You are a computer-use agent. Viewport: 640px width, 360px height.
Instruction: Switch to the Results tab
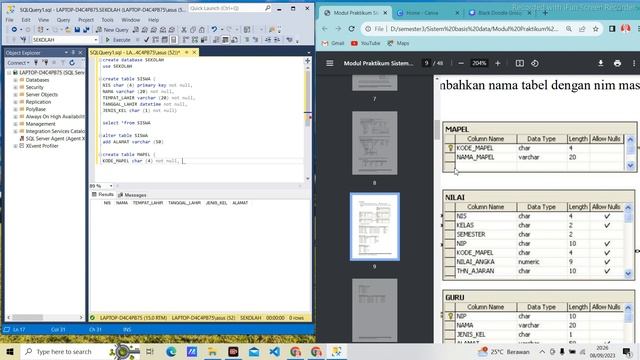coord(102,195)
